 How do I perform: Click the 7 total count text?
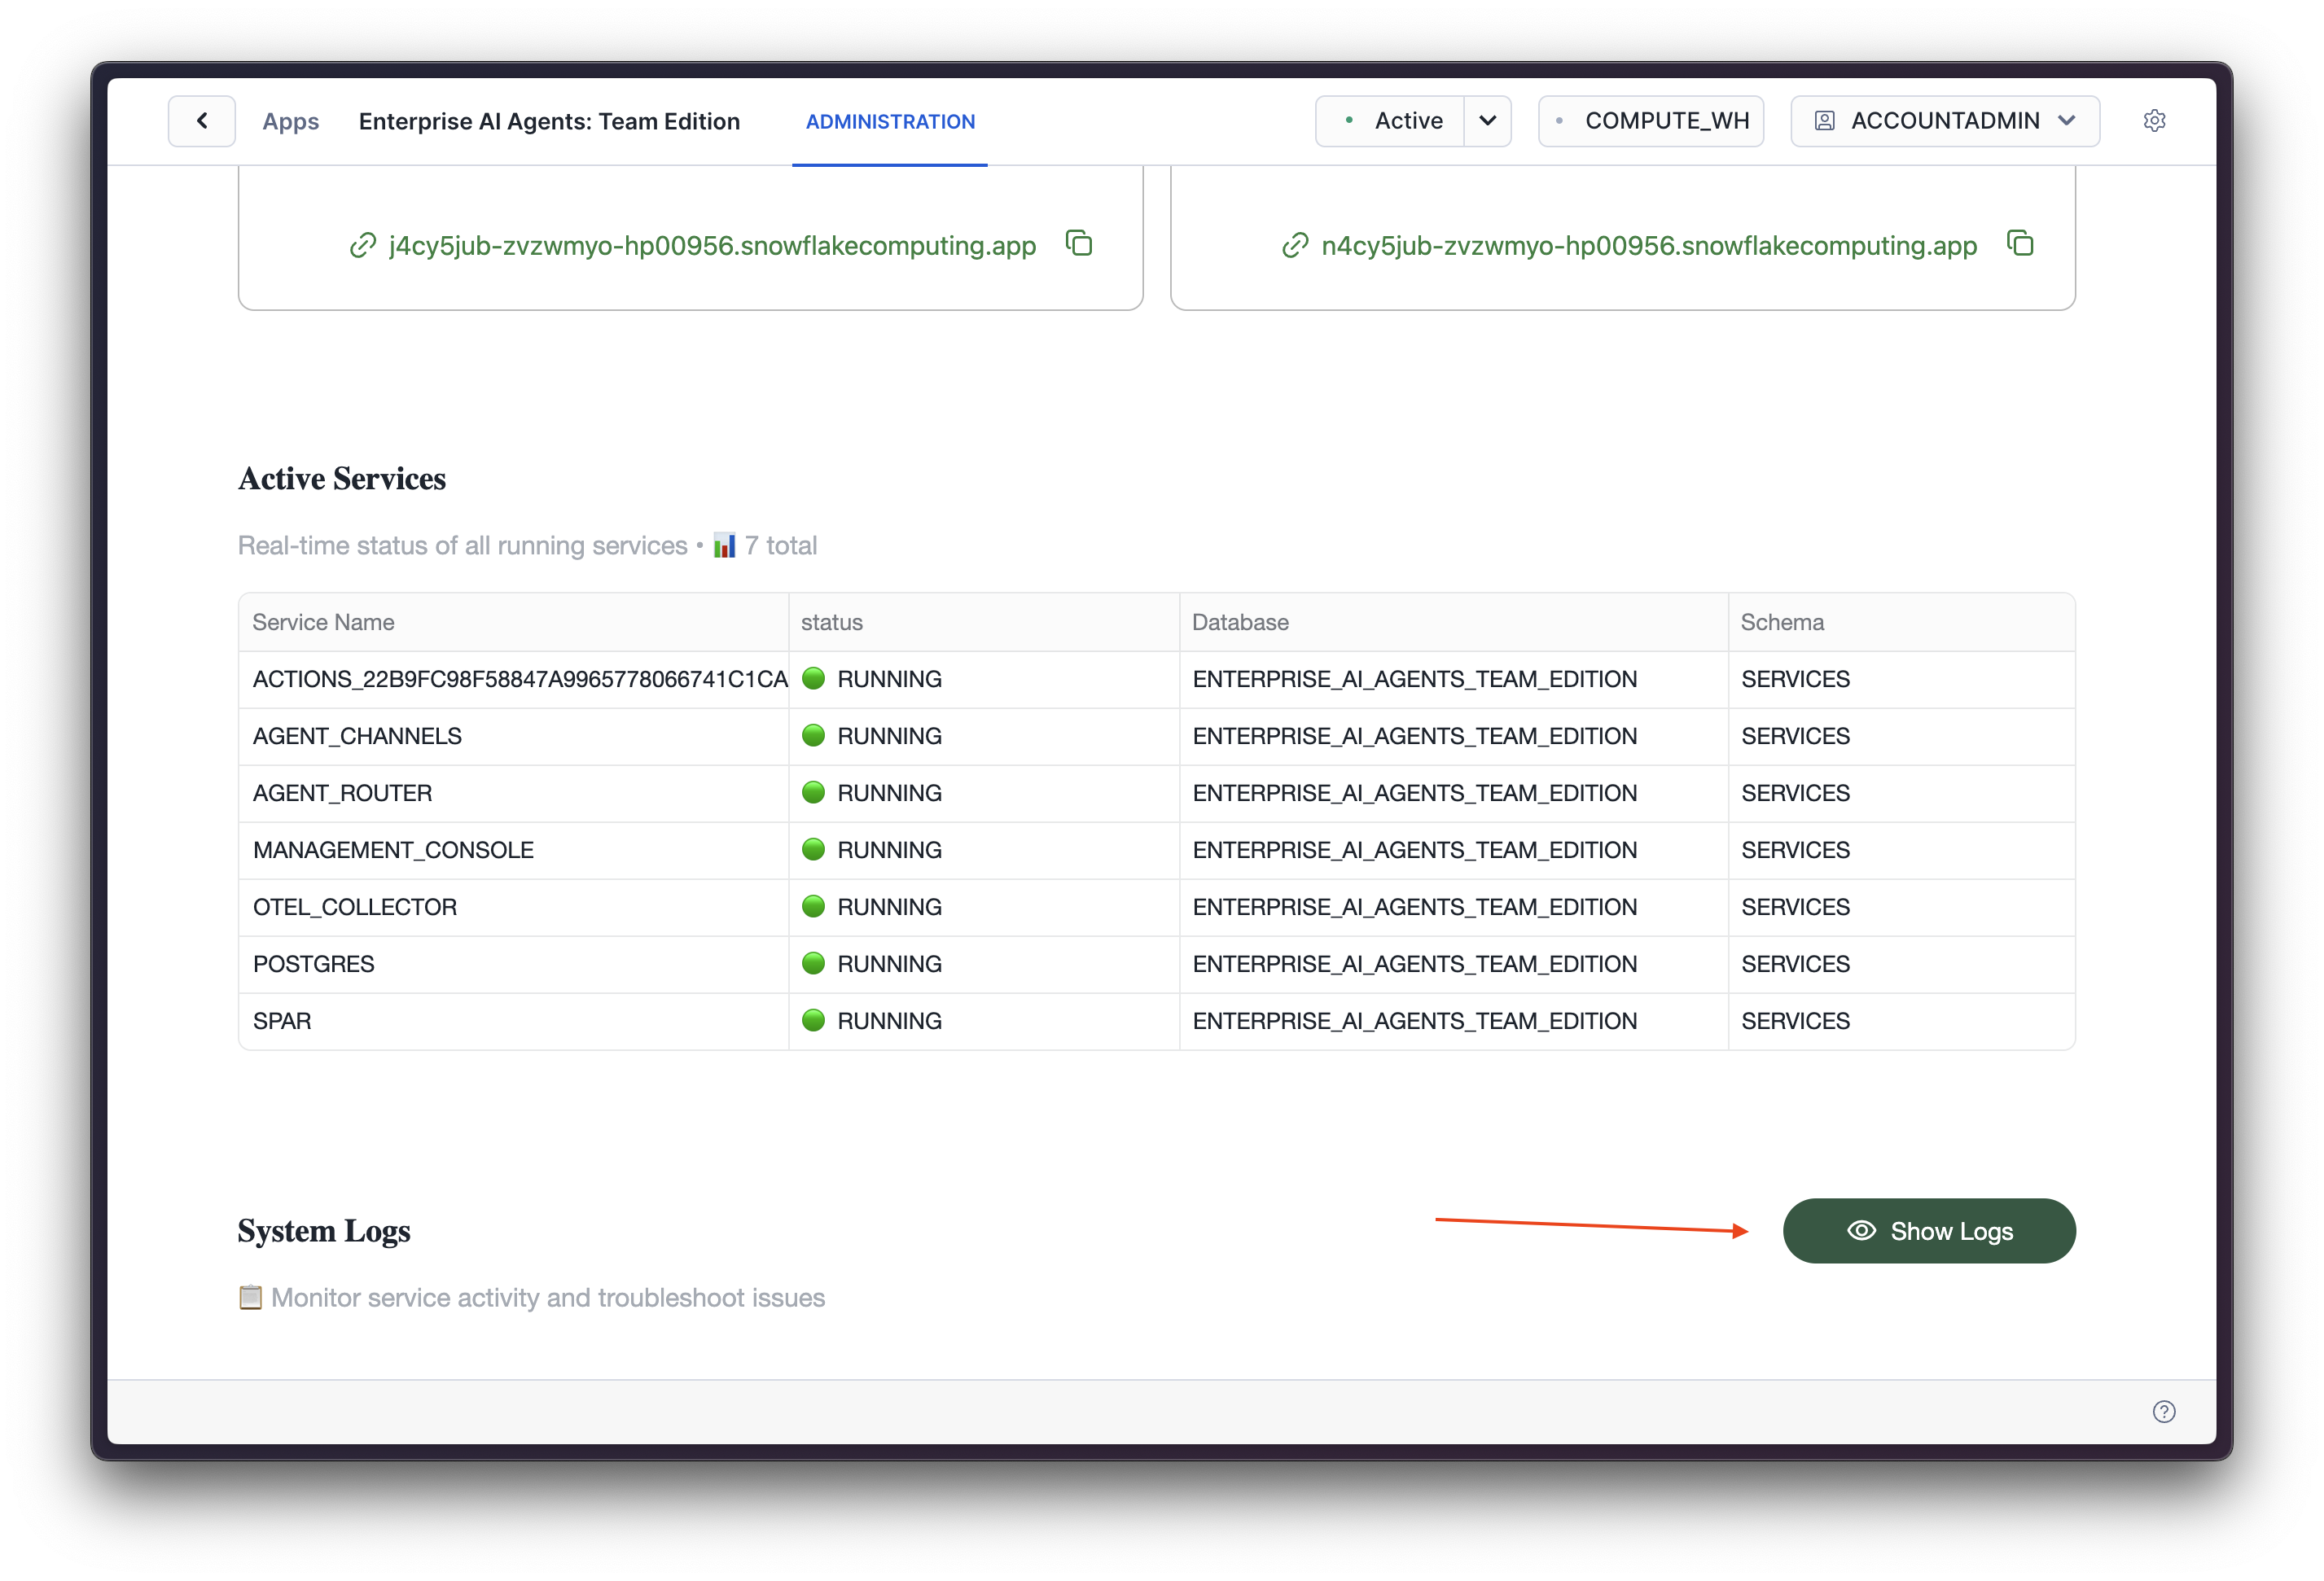click(x=780, y=546)
